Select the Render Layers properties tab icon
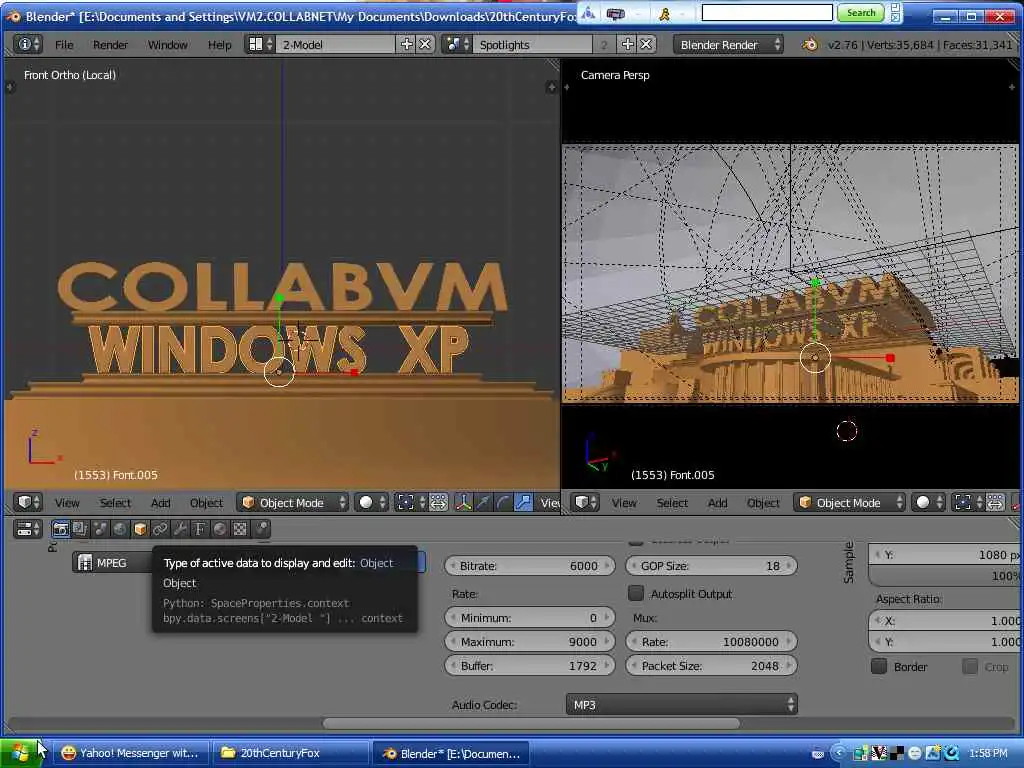Image resolution: width=1024 pixels, height=768 pixels. point(80,529)
